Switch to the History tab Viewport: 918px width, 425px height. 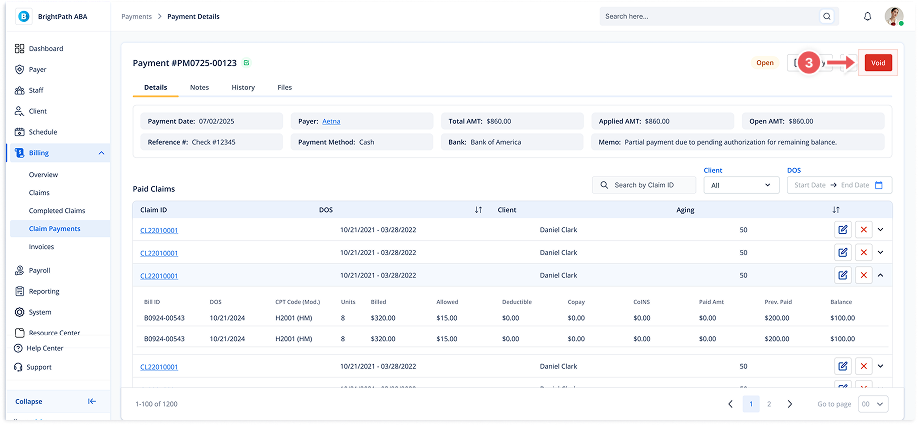click(x=243, y=87)
